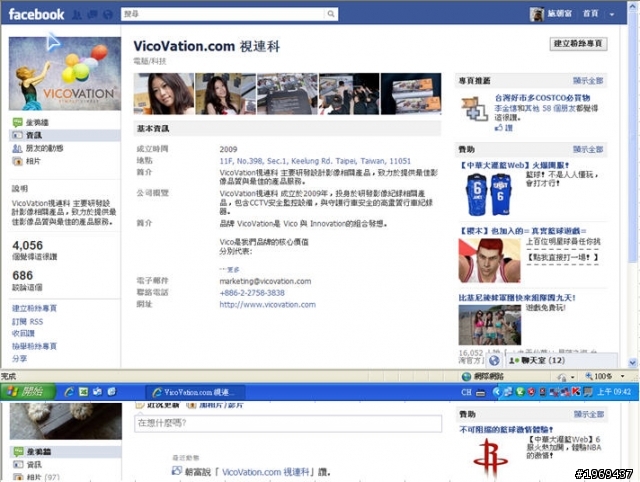640x482 pixels.
Task: Click the 建立粉絲專頁 link in left sidebar
Action: [34, 309]
